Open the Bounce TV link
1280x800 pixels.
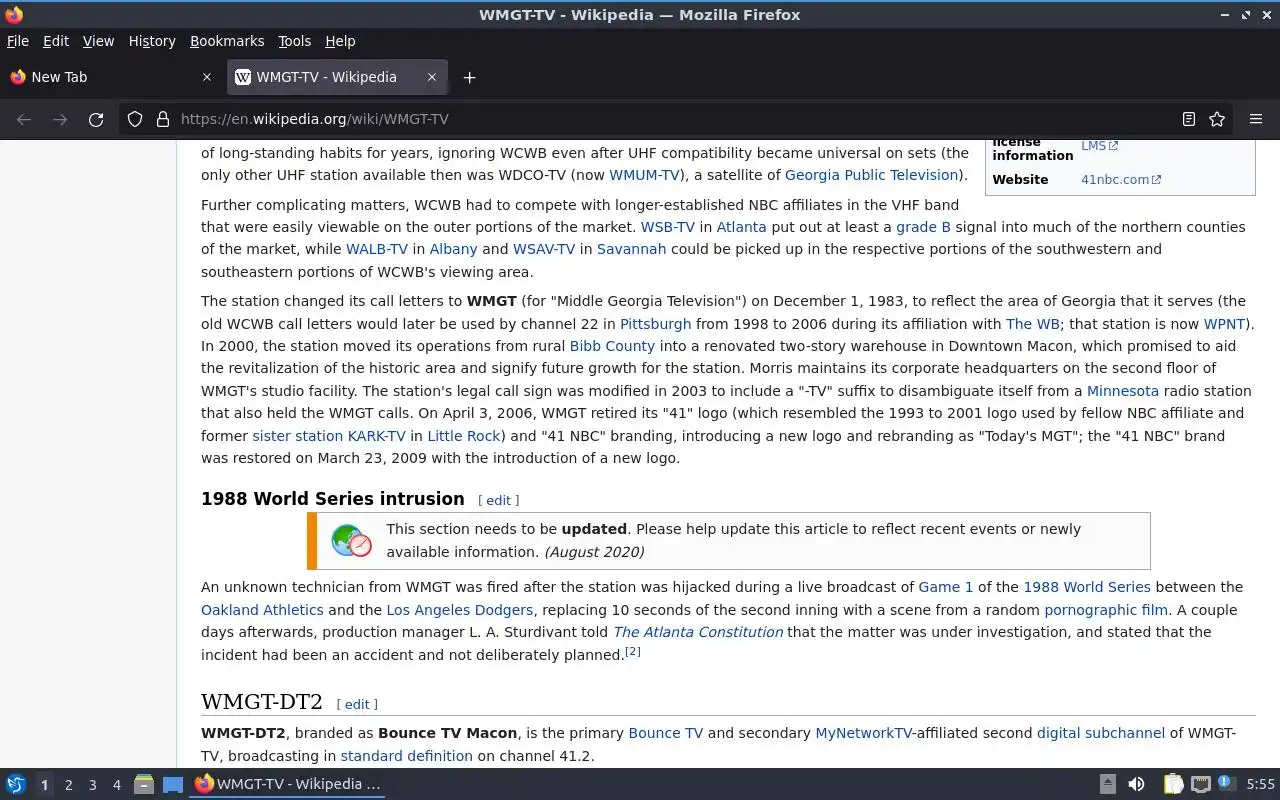(666, 733)
